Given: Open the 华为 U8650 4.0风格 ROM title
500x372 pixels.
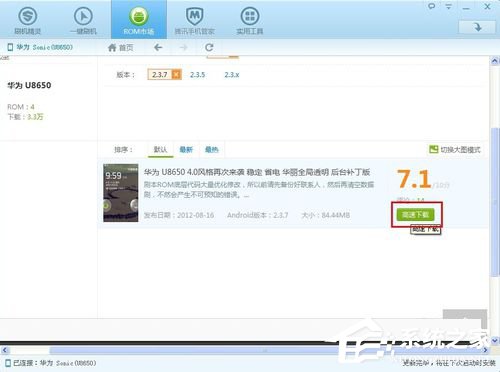Looking at the screenshot, I should coord(257,172).
